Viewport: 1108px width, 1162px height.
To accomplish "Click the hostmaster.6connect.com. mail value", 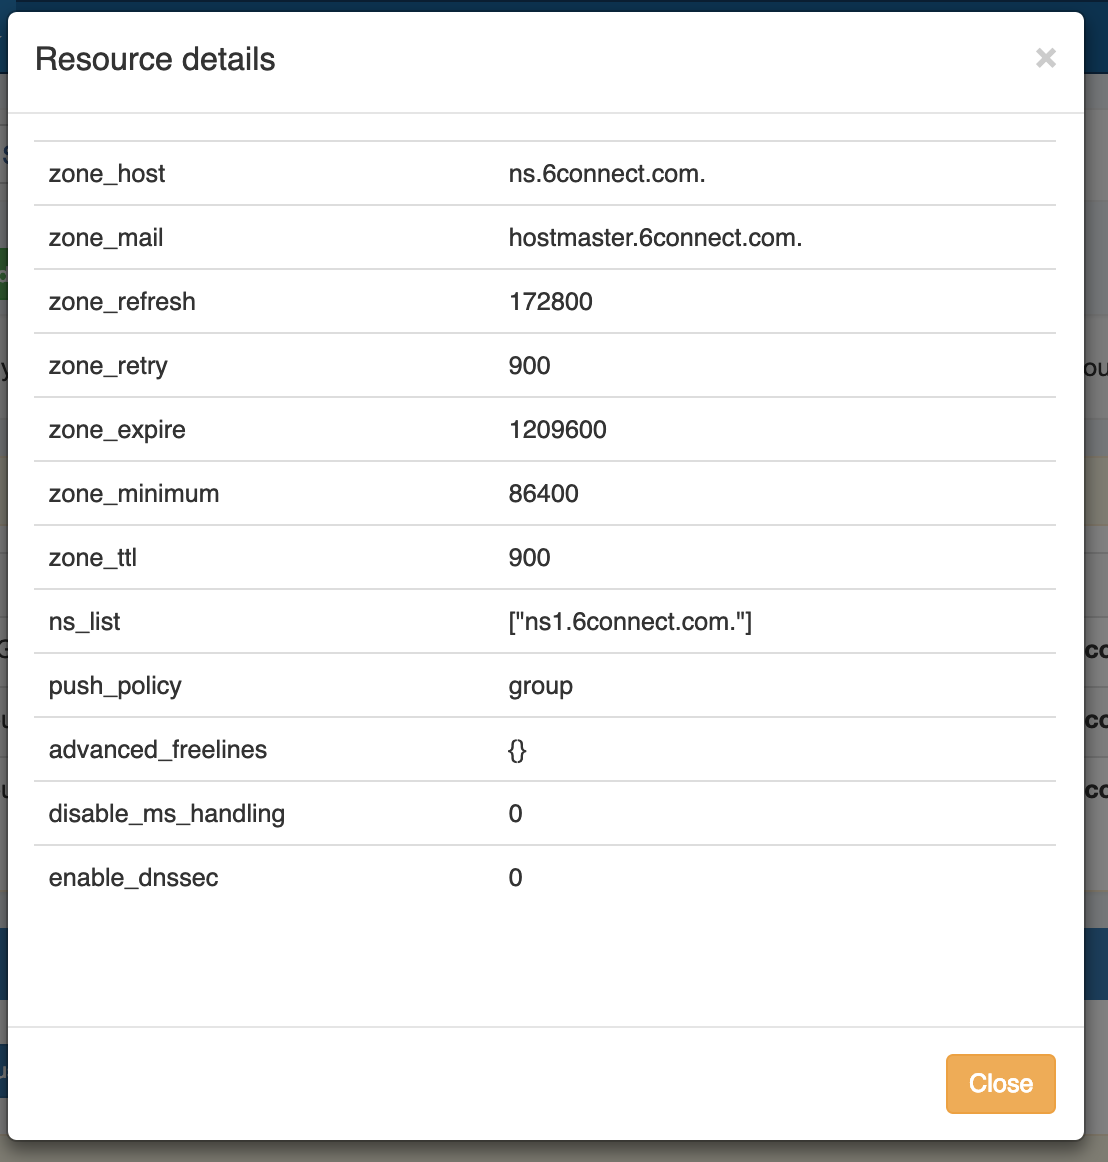I will [x=655, y=238].
